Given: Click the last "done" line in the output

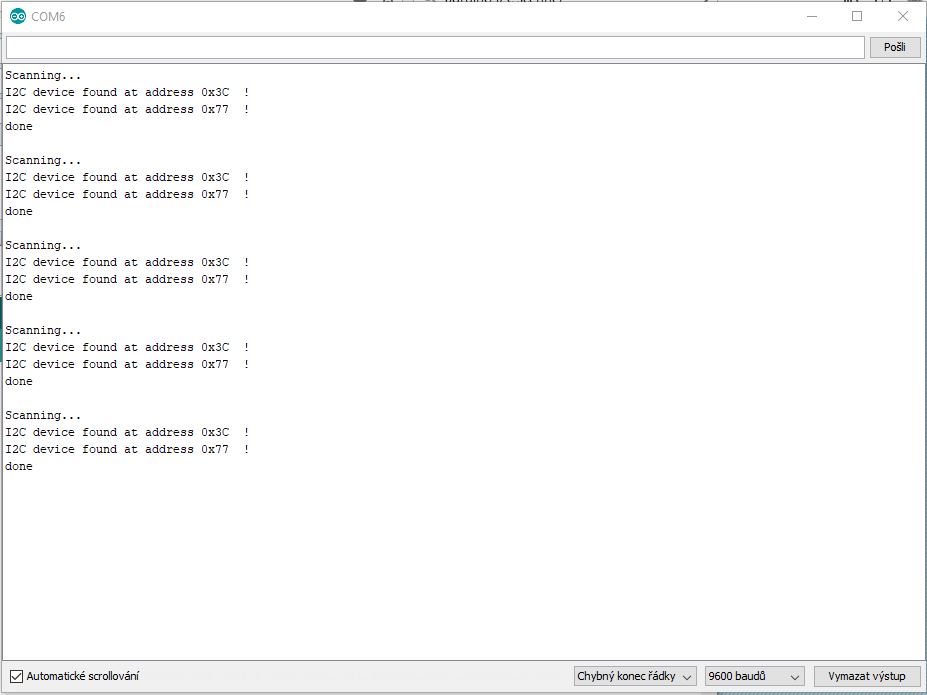Looking at the screenshot, I should [x=19, y=466].
